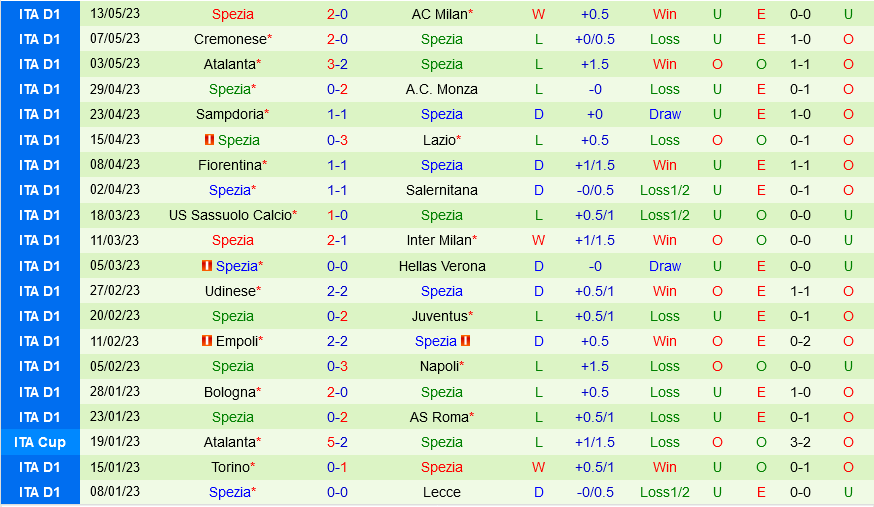Open the Inter Milan team page
The height and width of the screenshot is (507, 874).
coord(439,240)
